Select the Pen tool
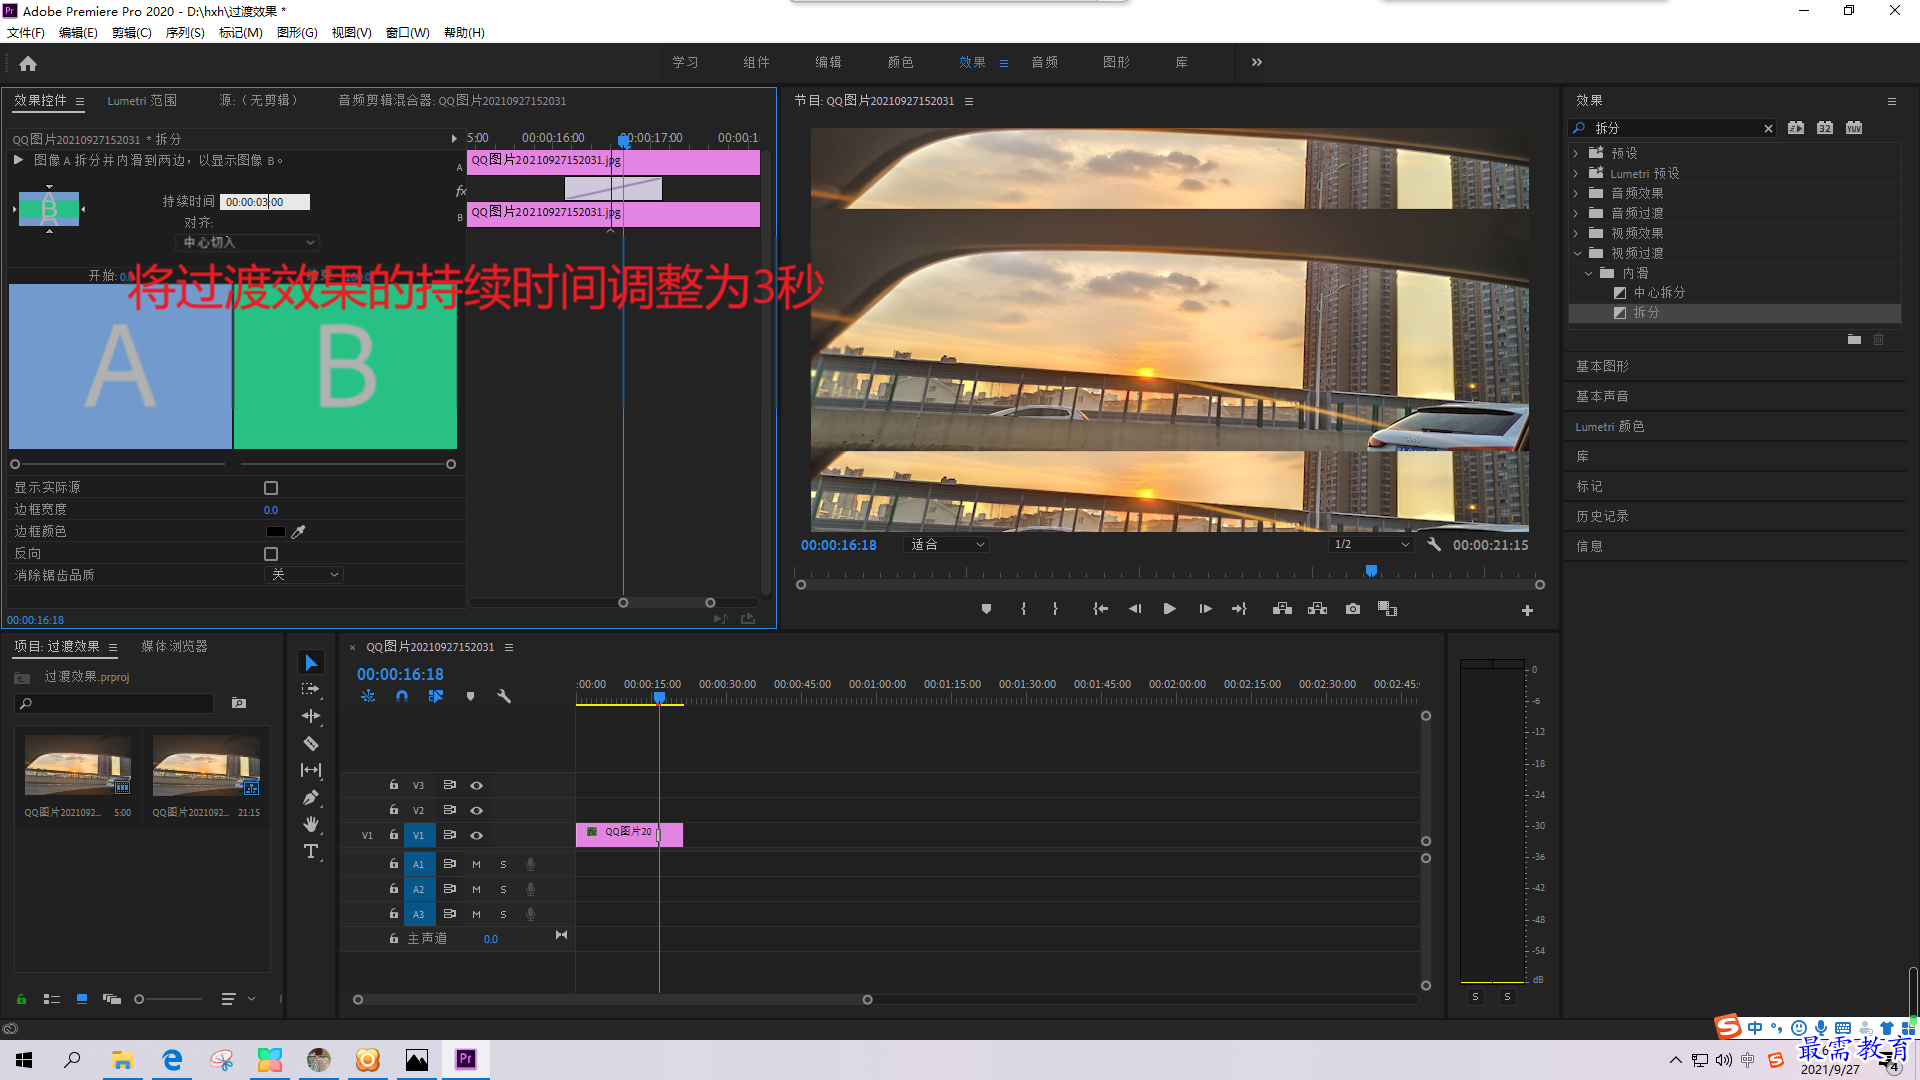 coord(311,797)
